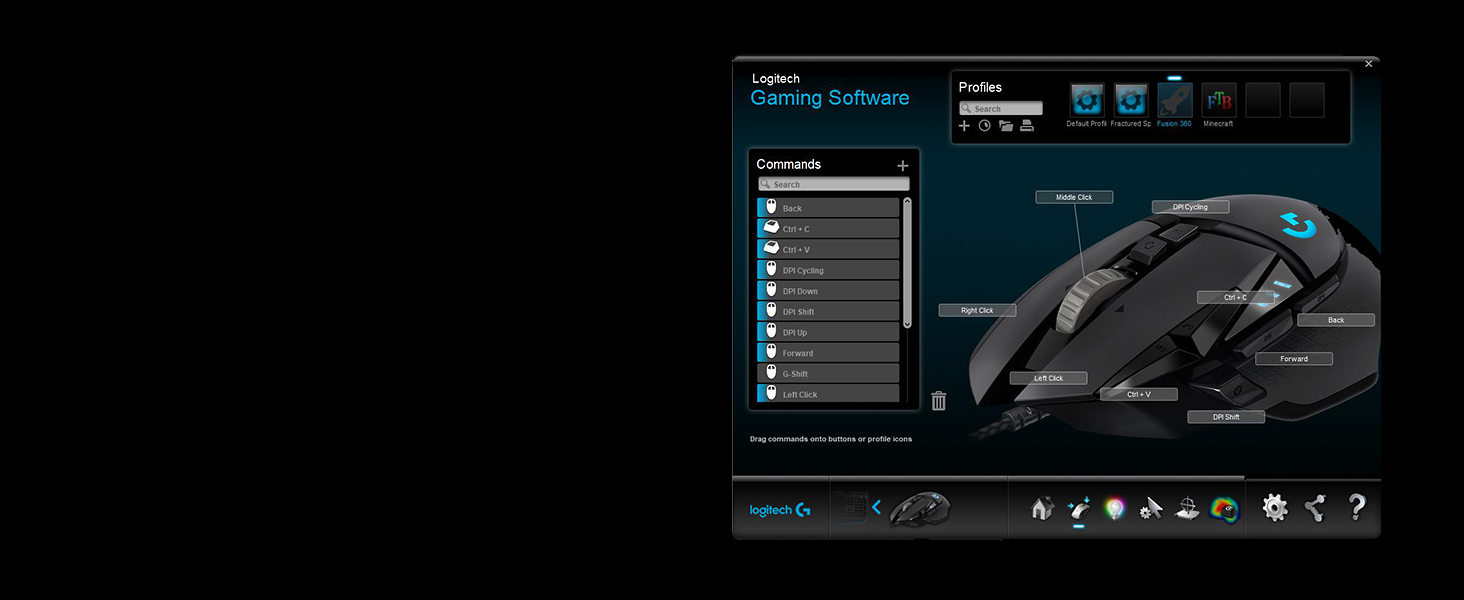Open the surface tuning icon

point(1187,508)
